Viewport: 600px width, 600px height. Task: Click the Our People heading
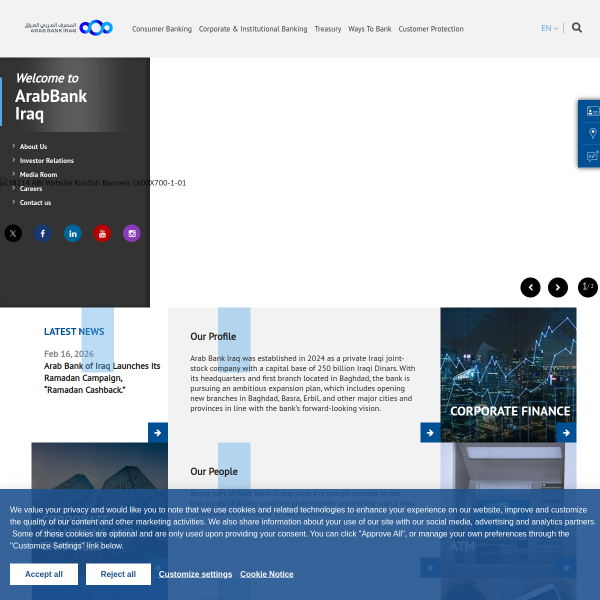click(214, 471)
